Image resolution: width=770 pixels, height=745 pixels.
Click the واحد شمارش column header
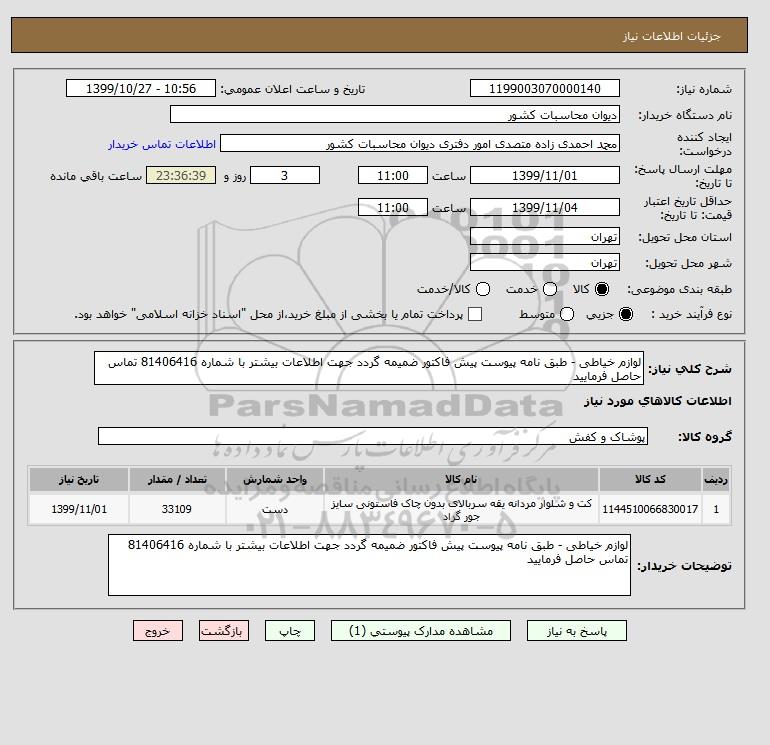coord(275,479)
